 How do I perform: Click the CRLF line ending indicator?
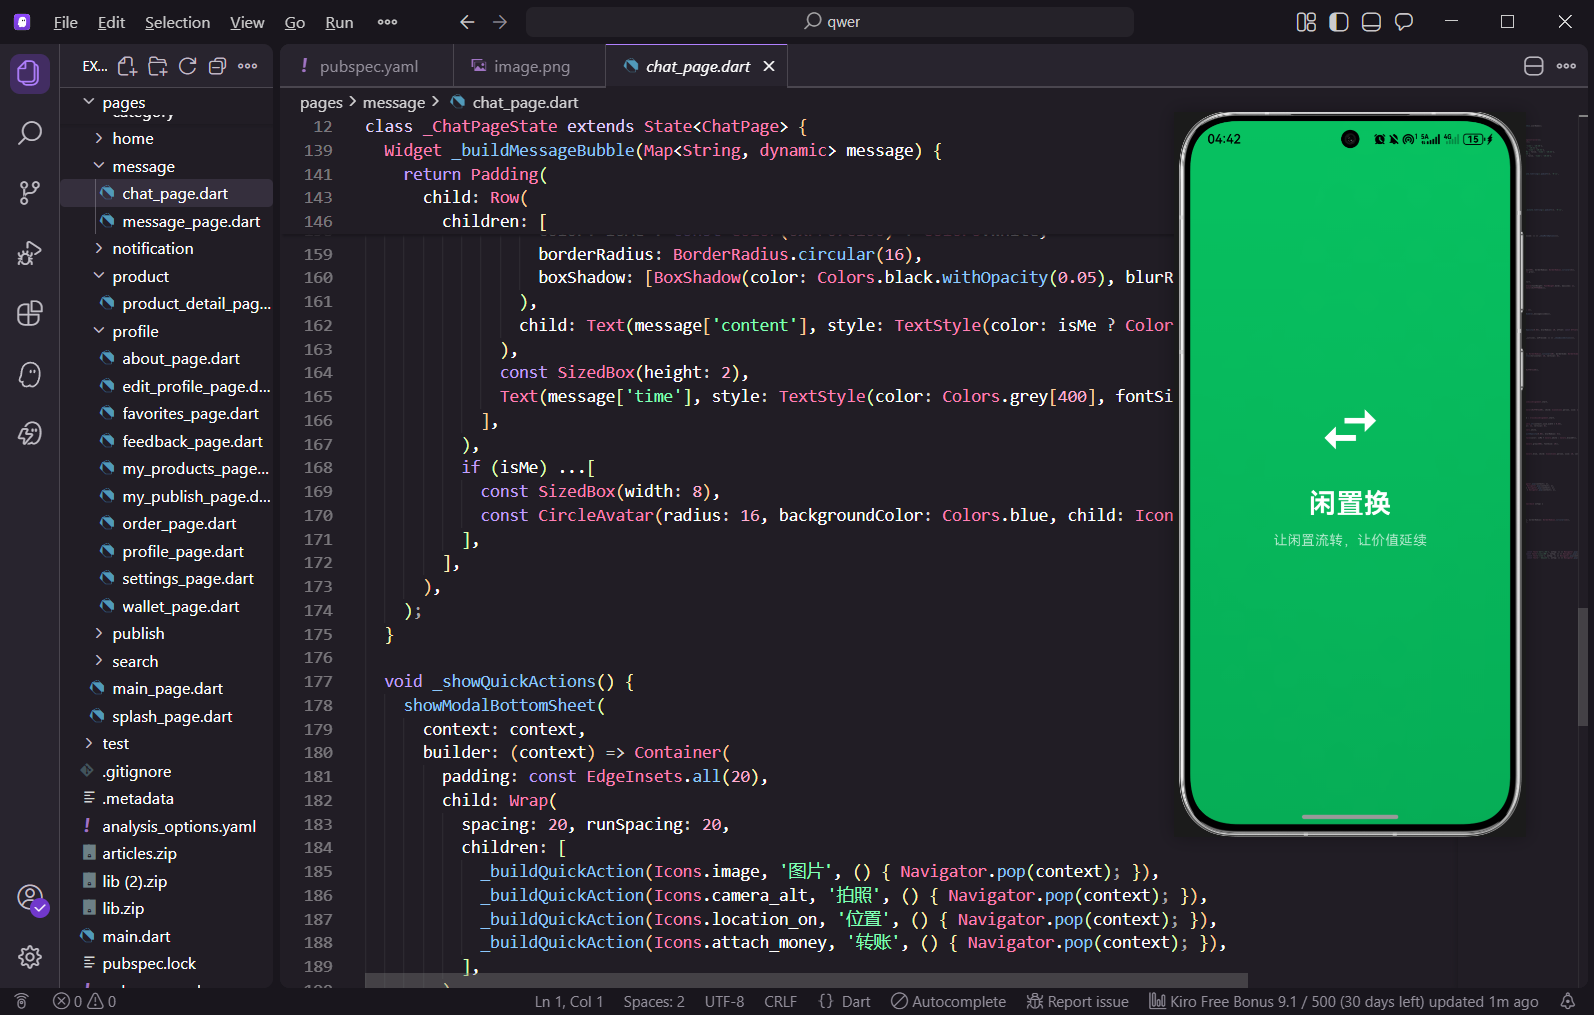[x=780, y=1001]
